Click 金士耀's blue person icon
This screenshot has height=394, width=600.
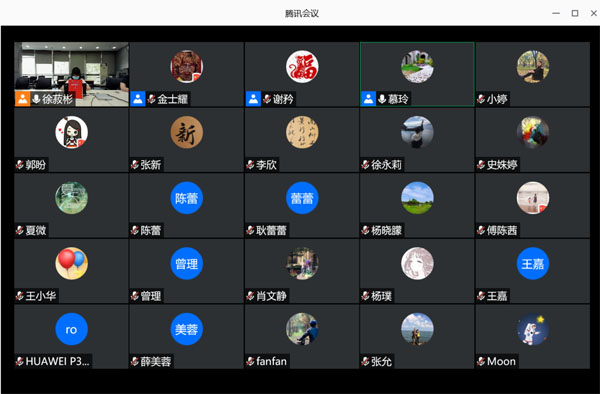pyautogui.click(x=138, y=99)
